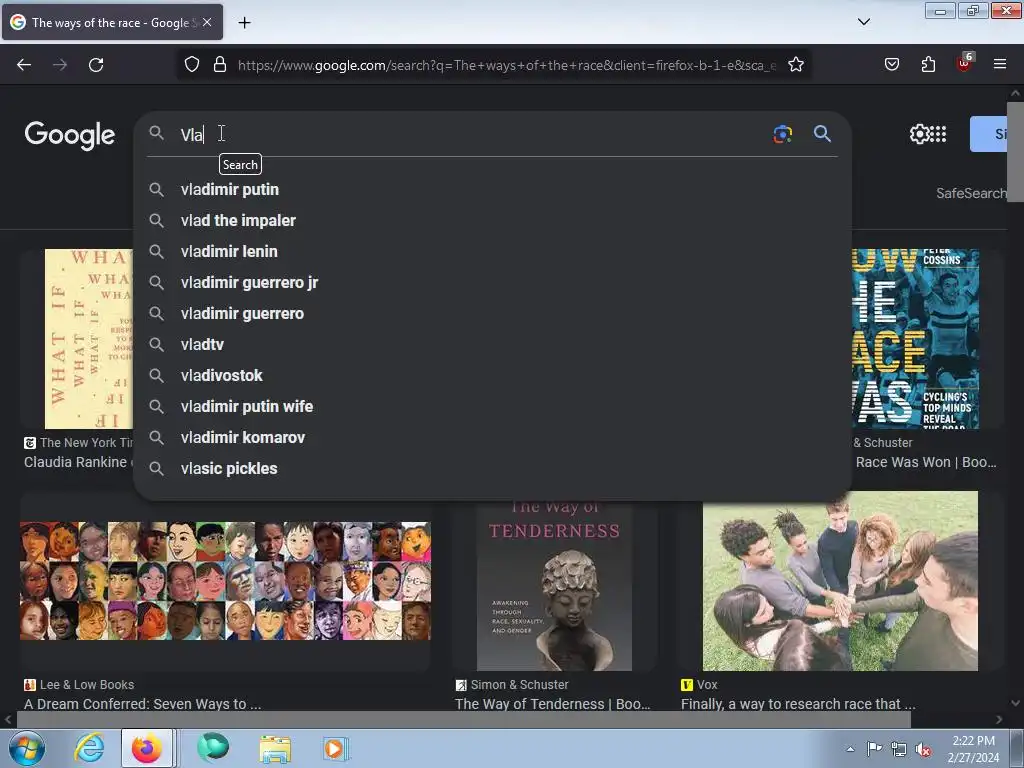Open 'Race Was Won | Boo...' result link

926,462
